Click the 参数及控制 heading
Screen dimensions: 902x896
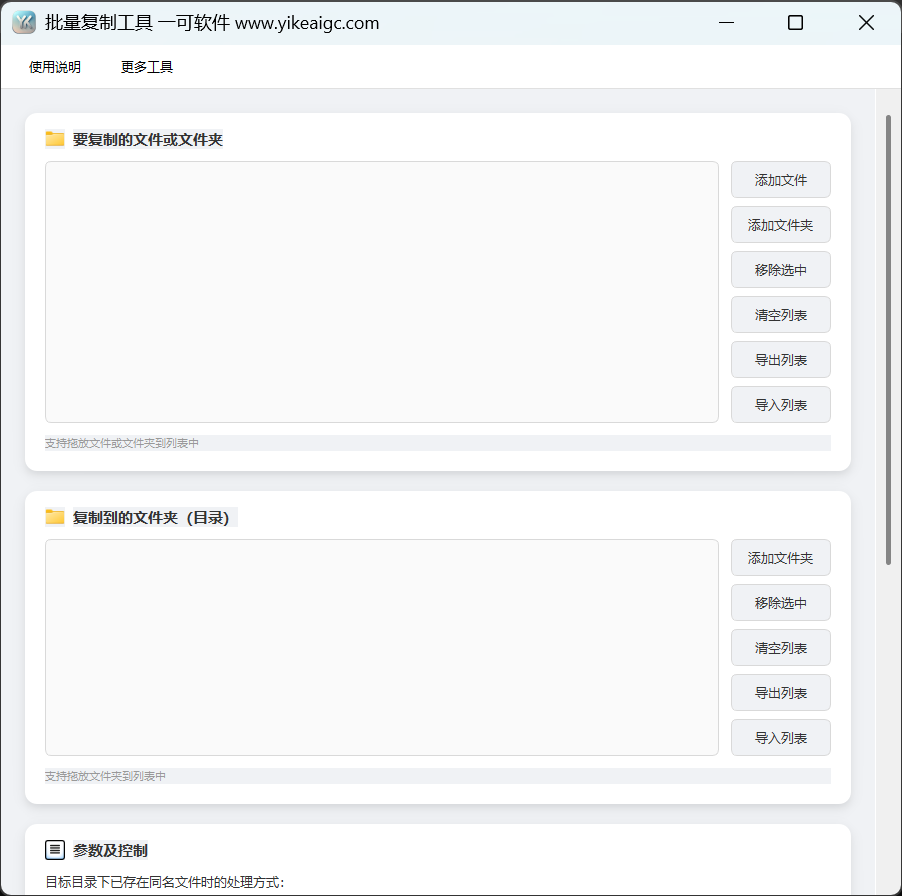[110, 851]
